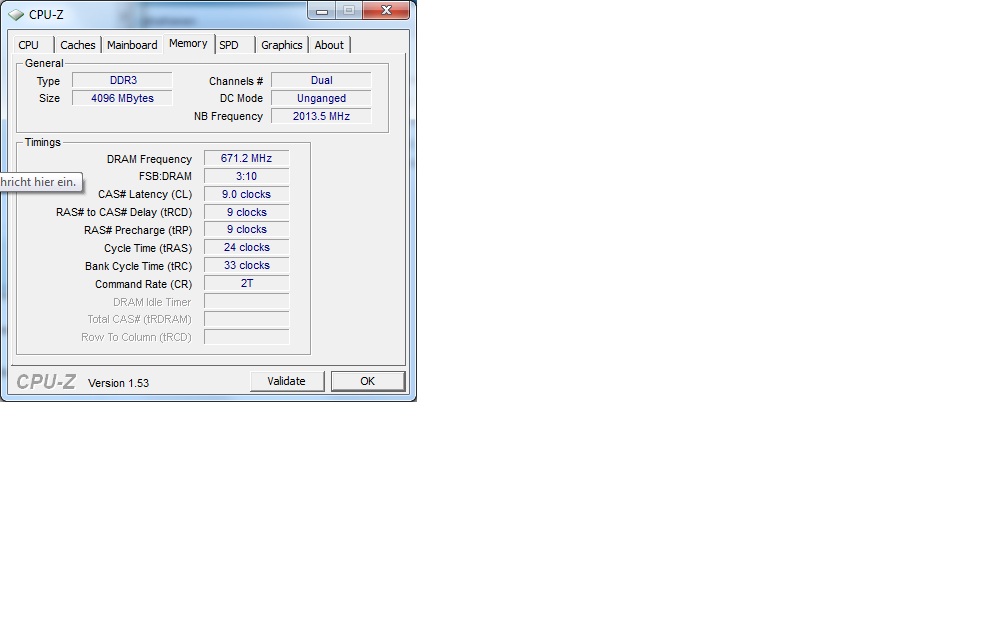Click the Version 1.53 text

coord(118,383)
